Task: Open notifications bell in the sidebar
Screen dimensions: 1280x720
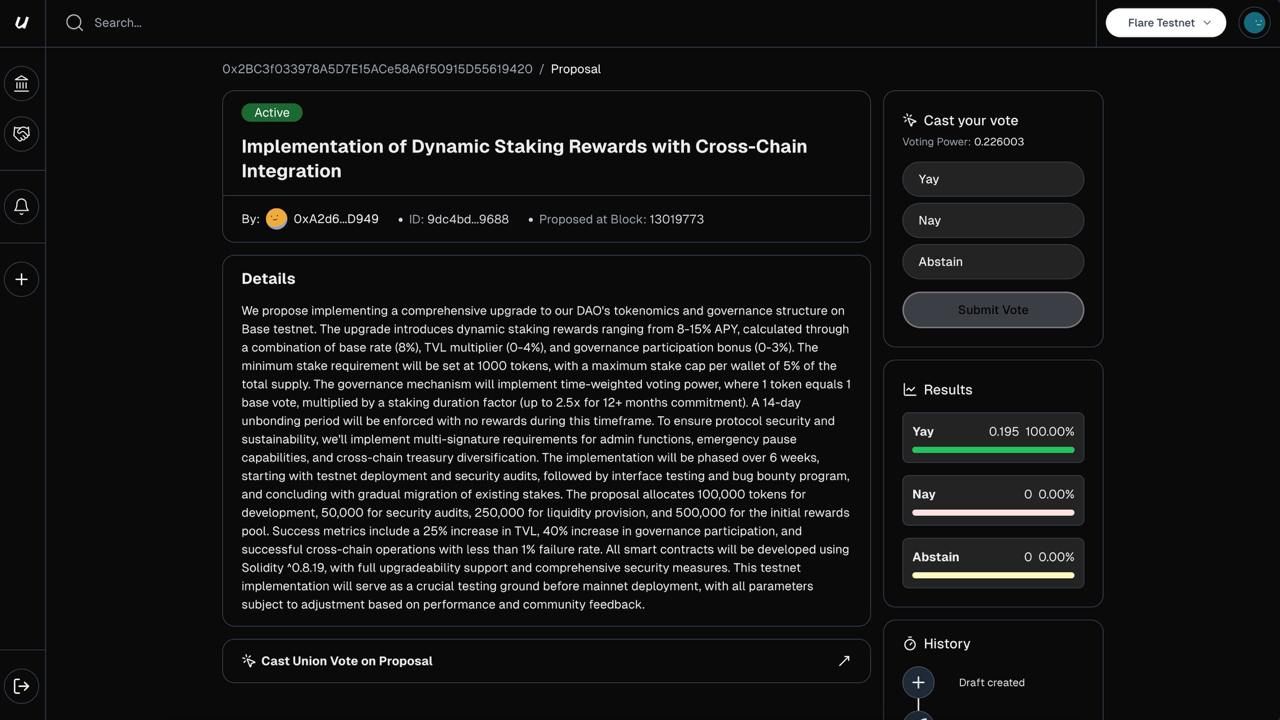Action: coord(22,207)
